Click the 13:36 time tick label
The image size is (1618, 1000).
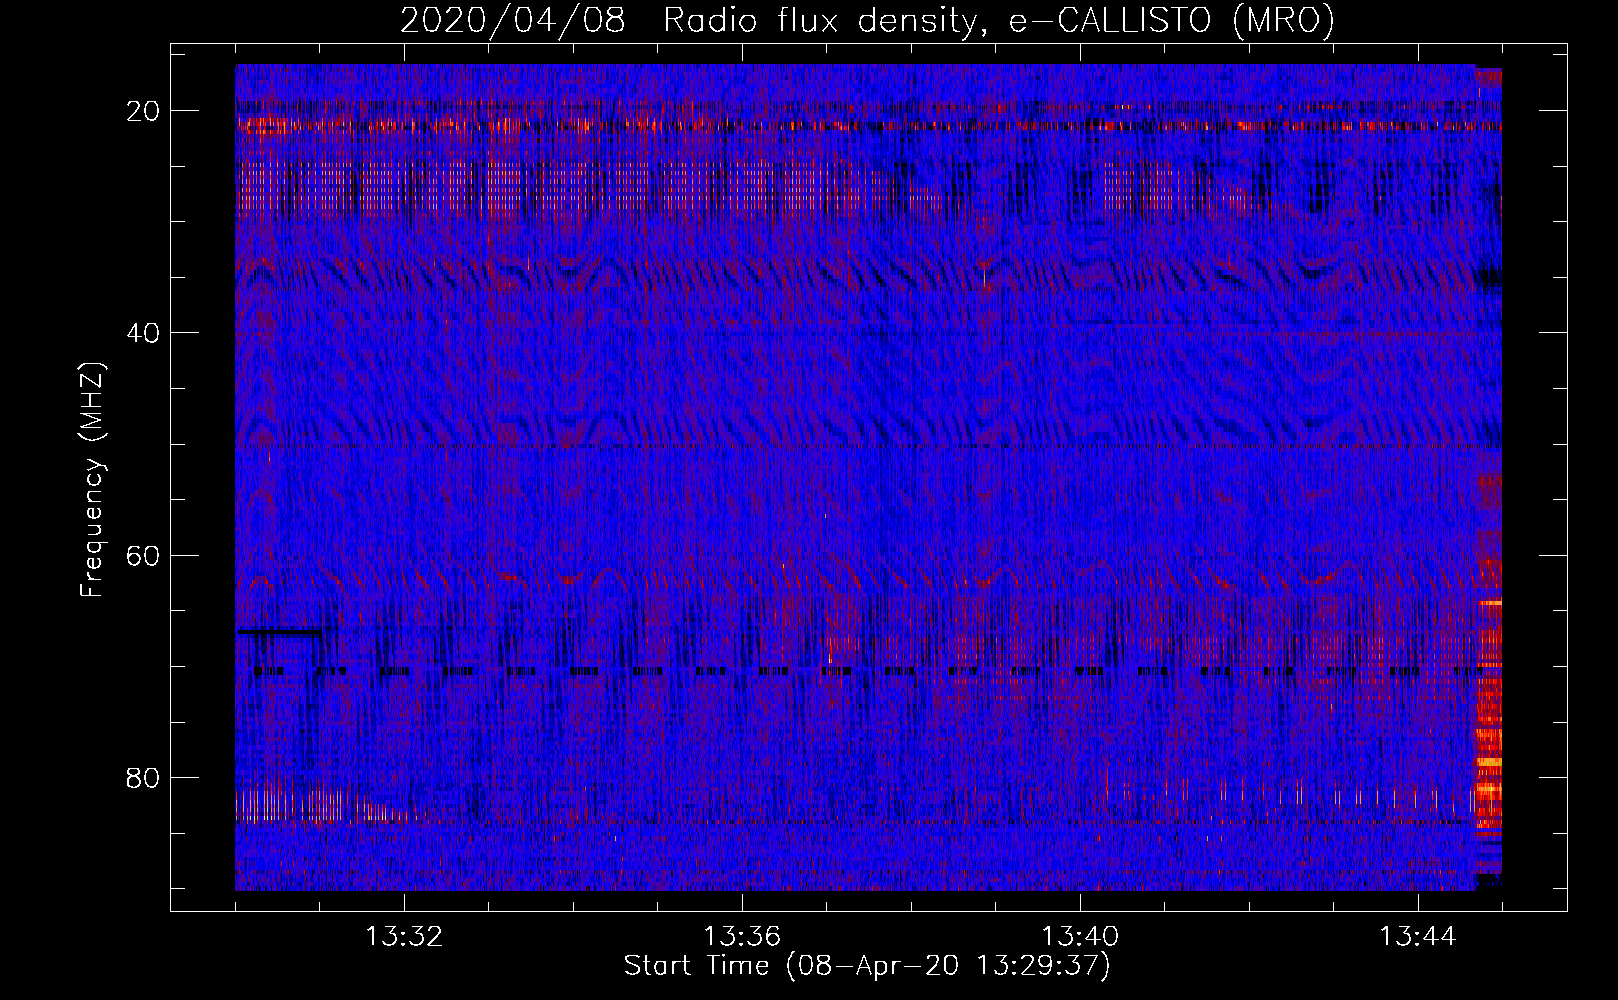tap(742, 937)
